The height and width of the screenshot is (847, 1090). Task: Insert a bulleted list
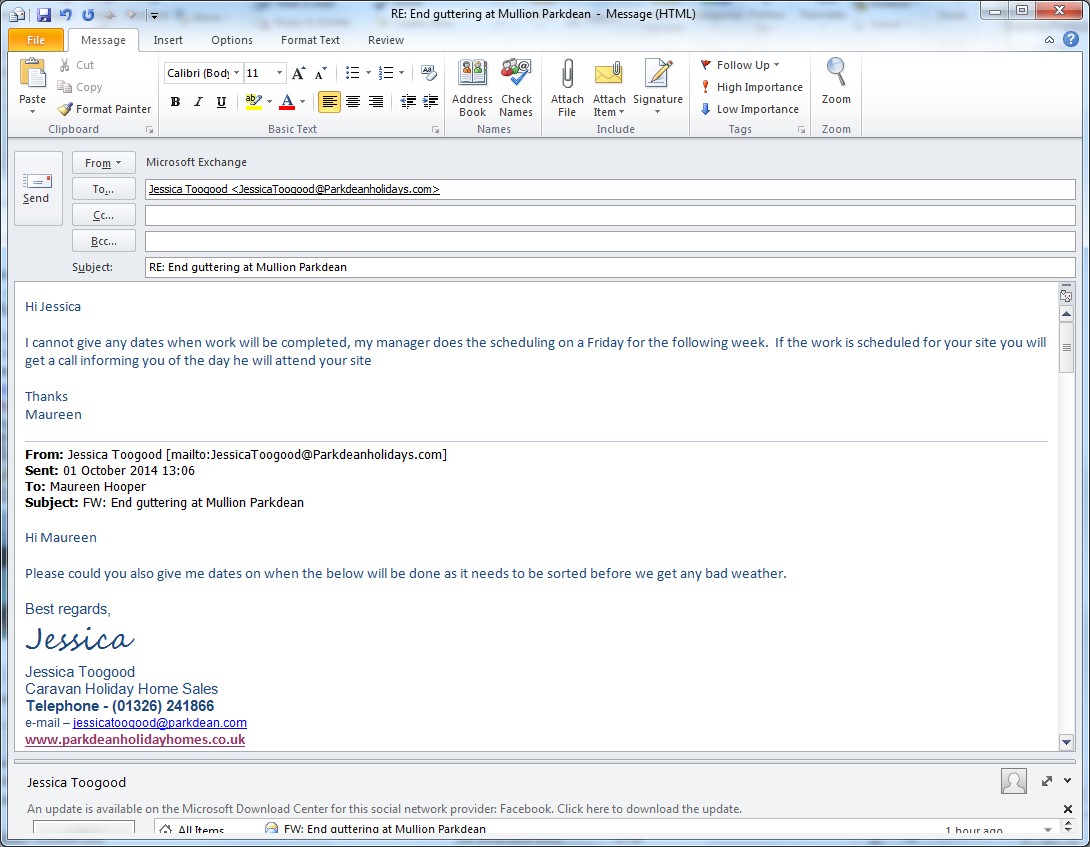(352, 73)
